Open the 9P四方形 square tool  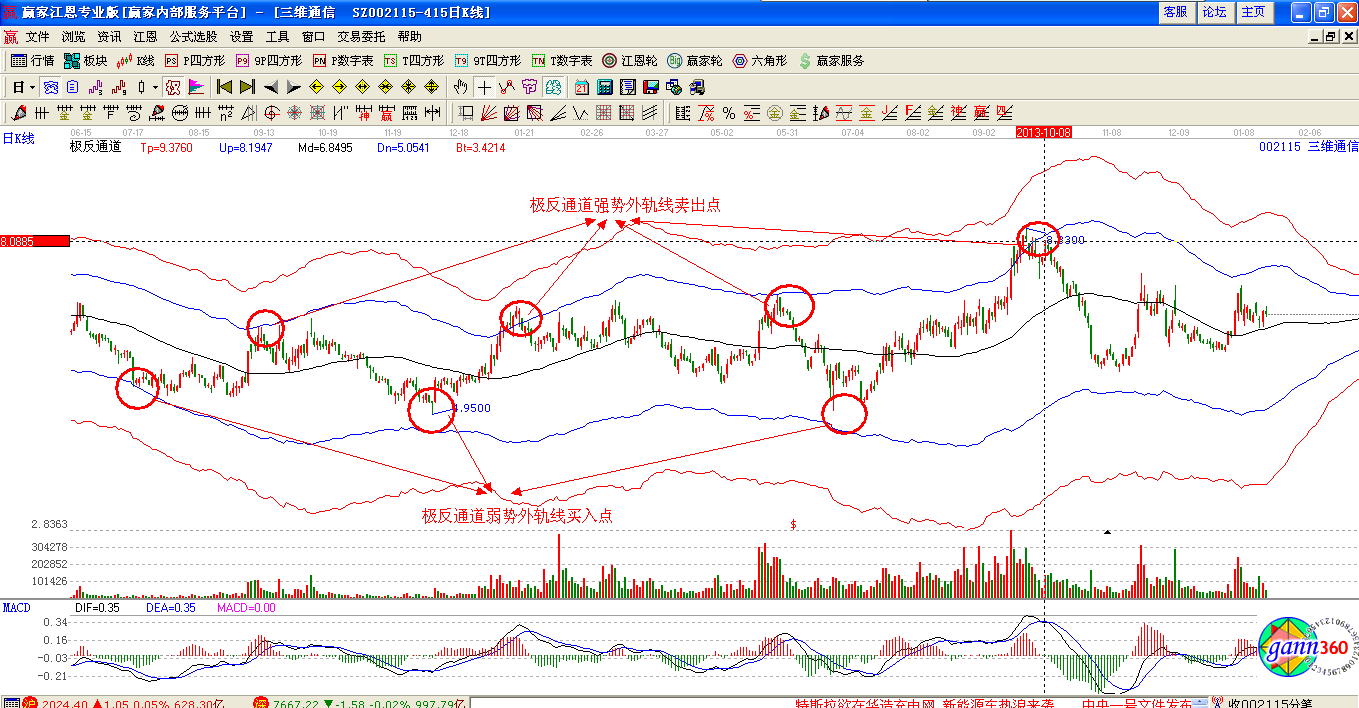(x=268, y=61)
